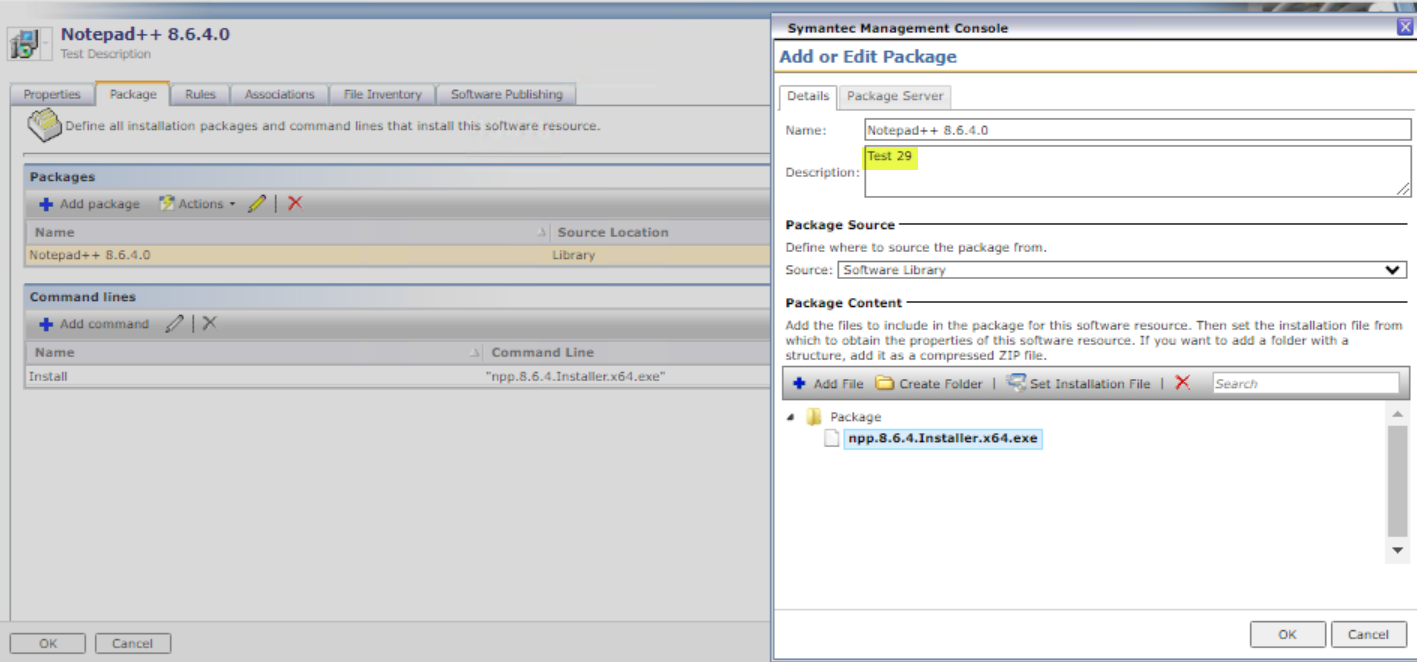Viewport: 1417px width, 662px height.
Task: Click the Create Folder icon
Action: click(x=884, y=384)
